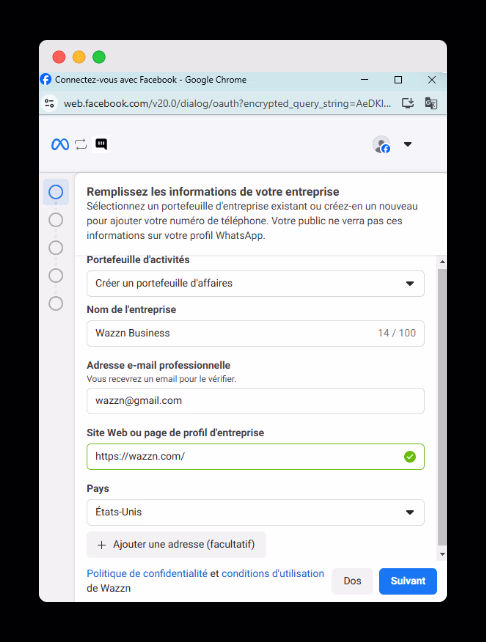486x642 pixels.
Task: Select the first highlighted step circle
Action: click(x=56, y=192)
